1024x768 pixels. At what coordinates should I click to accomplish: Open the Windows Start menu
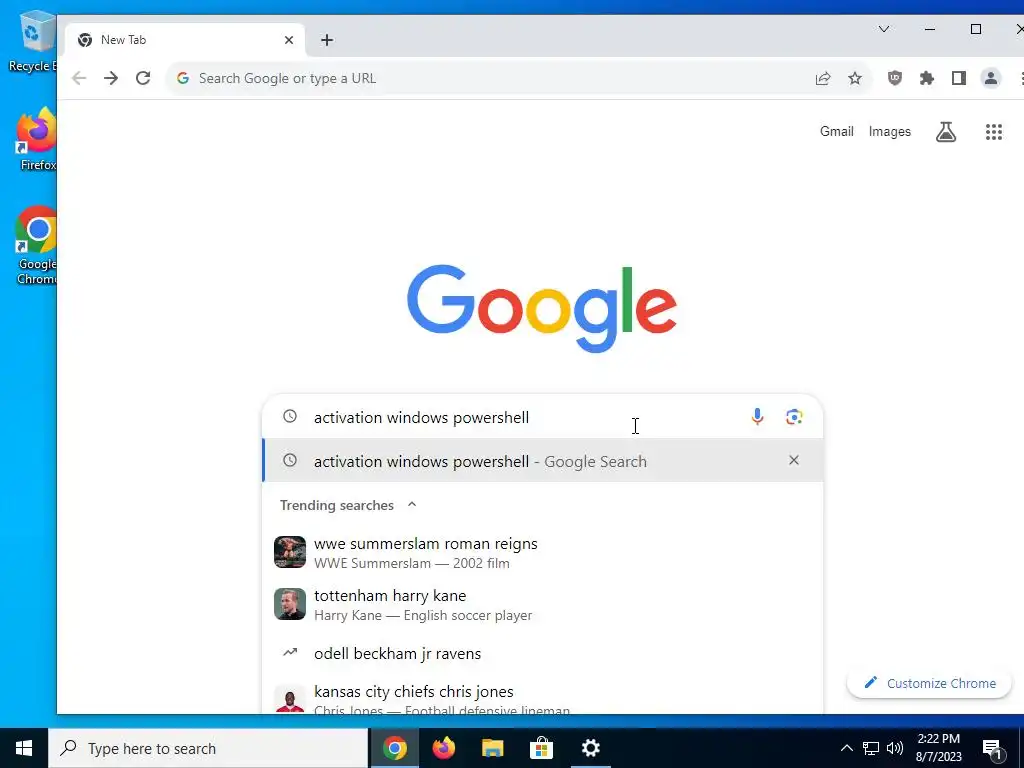click(x=24, y=748)
